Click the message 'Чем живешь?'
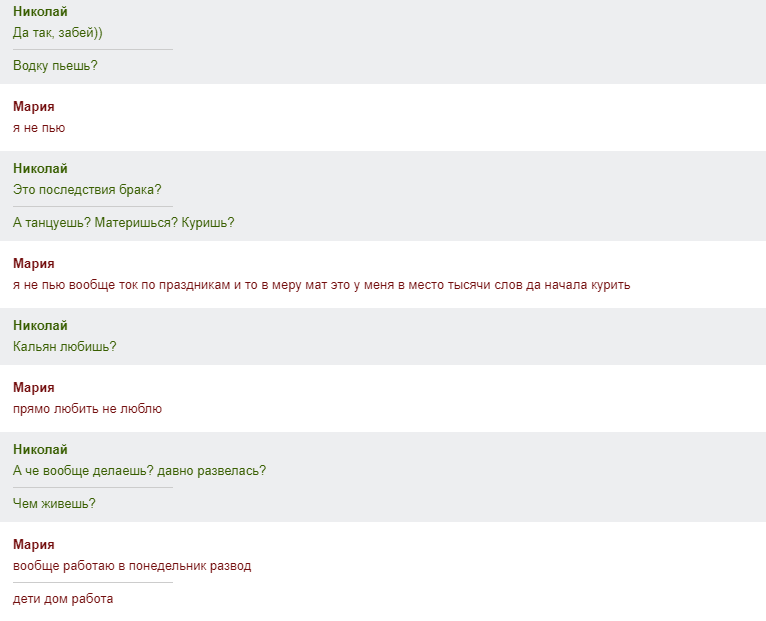Viewport: 766px width, 621px height. (54, 504)
